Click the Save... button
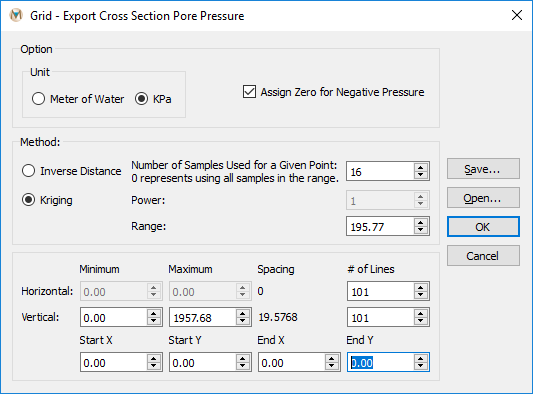The image size is (533, 394). (x=483, y=169)
